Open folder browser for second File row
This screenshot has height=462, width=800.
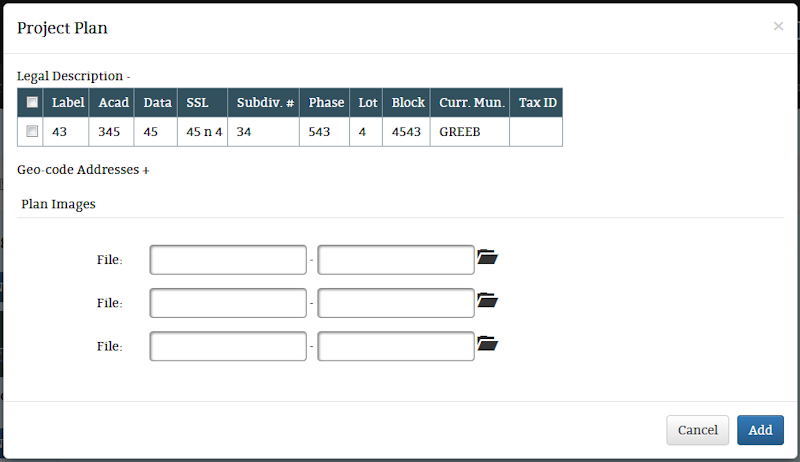[x=487, y=300]
